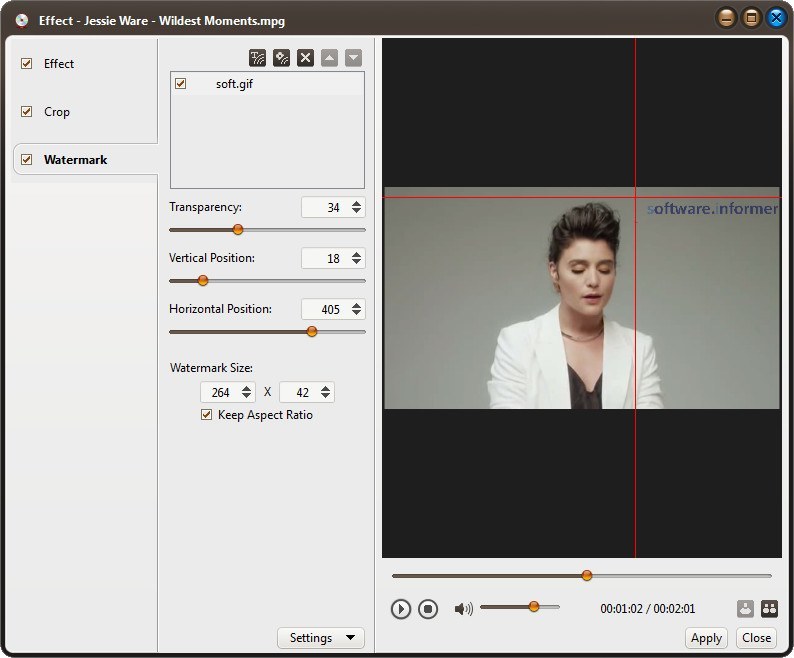This screenshot has height=658, width=794.
Task: Decrease the Horizontal Position value
Action: click(x=356, y=313)
